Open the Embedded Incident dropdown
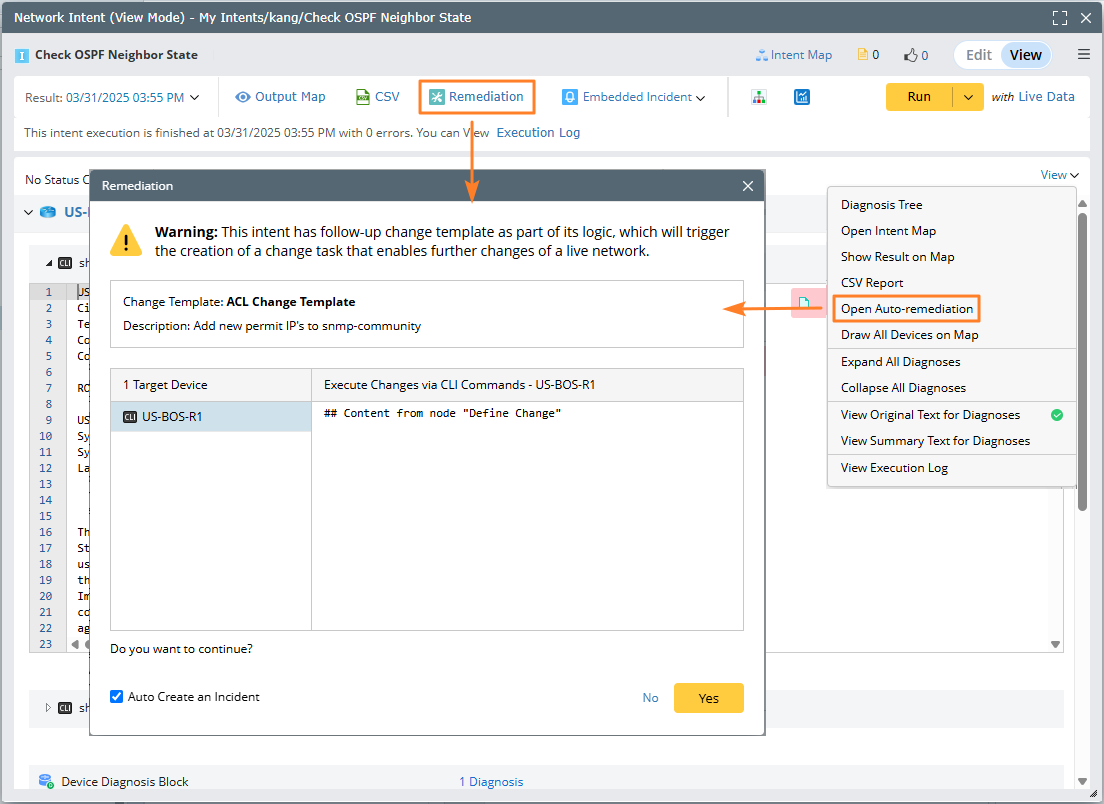Image resolution: width=1104 pixels, height=804 pixels. point(634,97)
